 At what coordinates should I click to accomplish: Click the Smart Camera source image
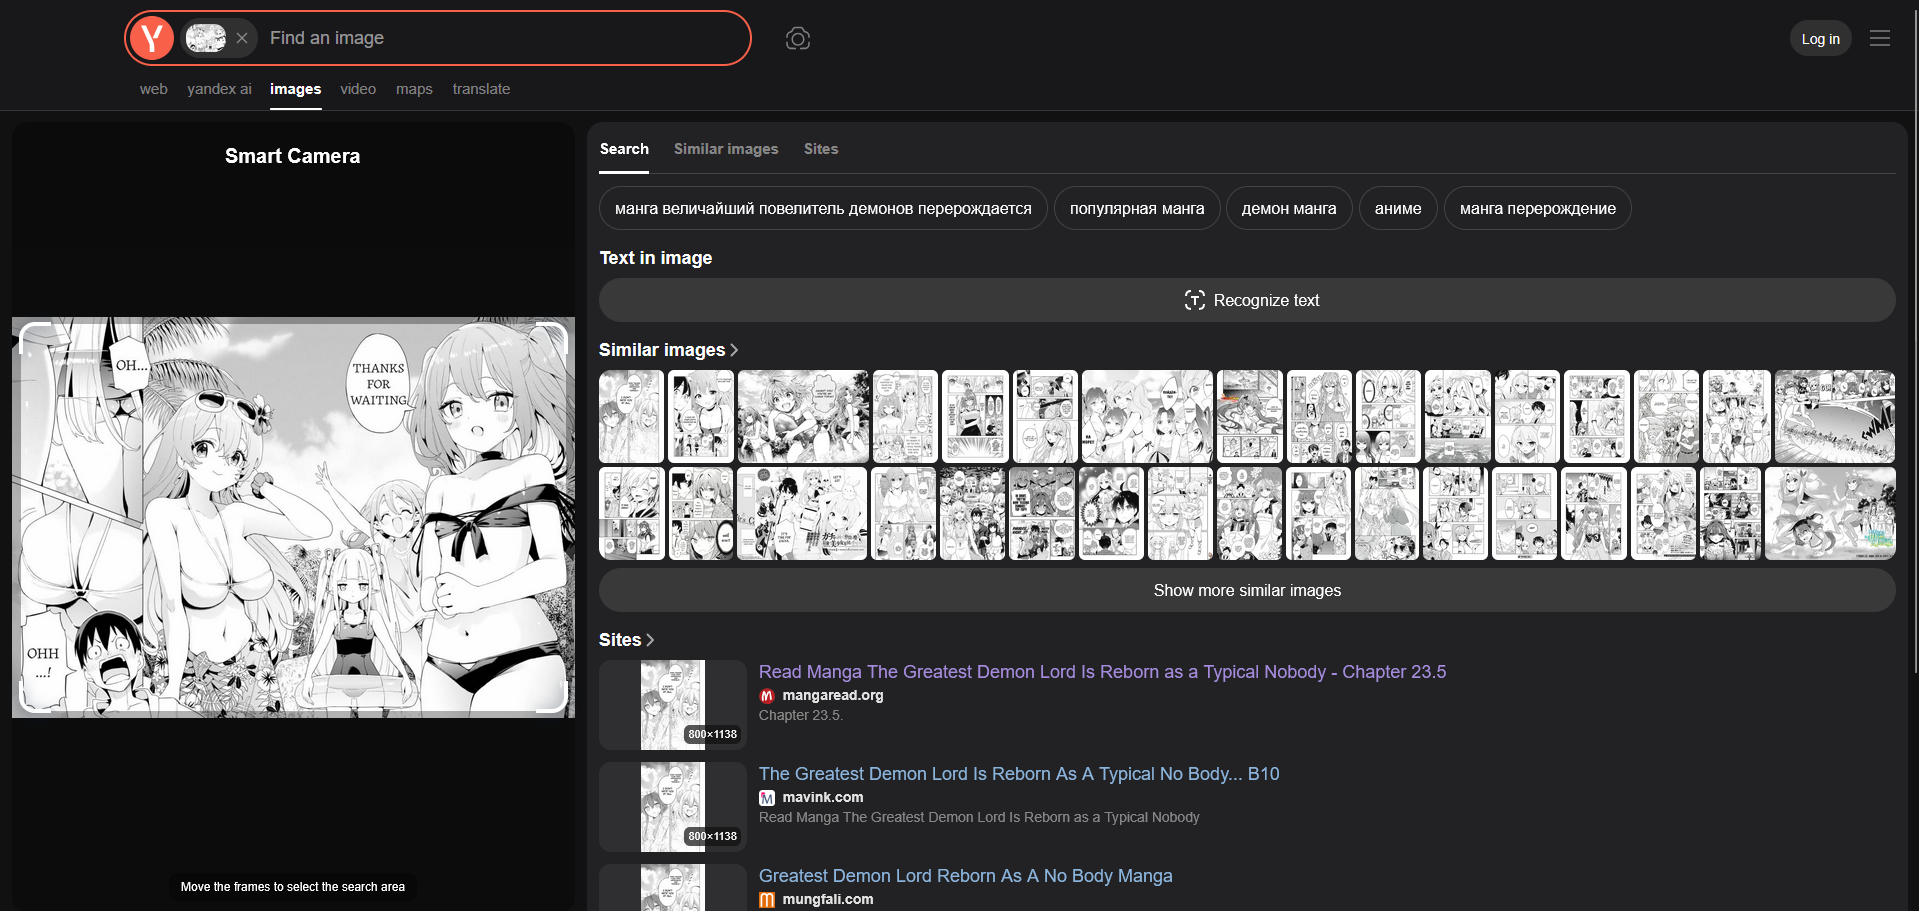(293, 517)
